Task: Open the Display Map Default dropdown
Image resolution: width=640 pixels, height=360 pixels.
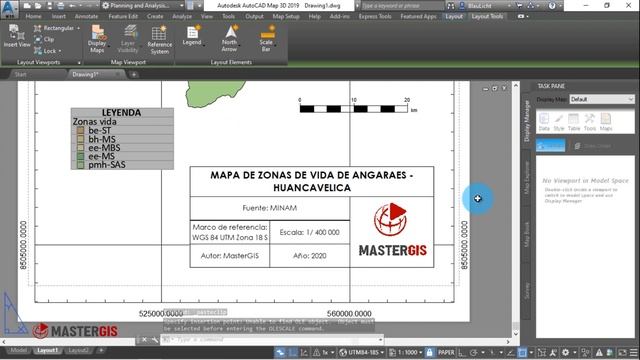Action: 602,99
